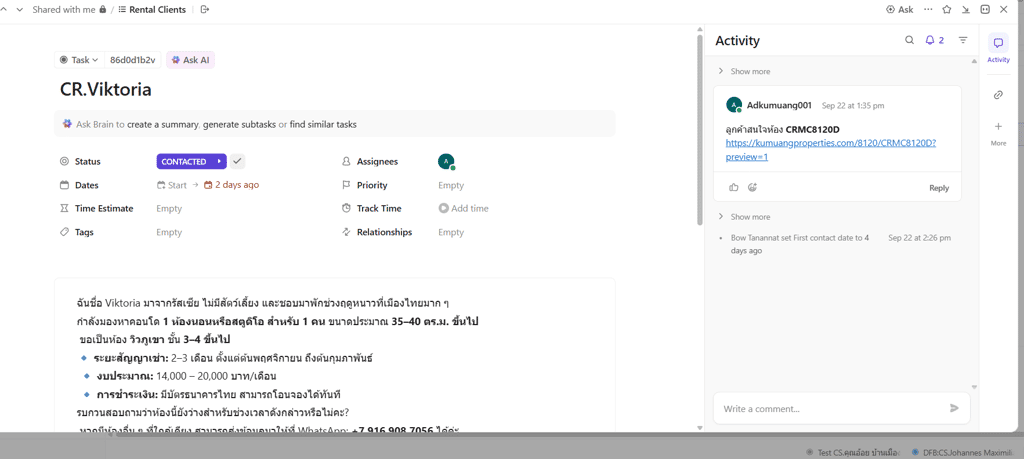Click the thumbs-up like icon on comment
Viewport: 1024px width, 459px height.
[734, 188]
